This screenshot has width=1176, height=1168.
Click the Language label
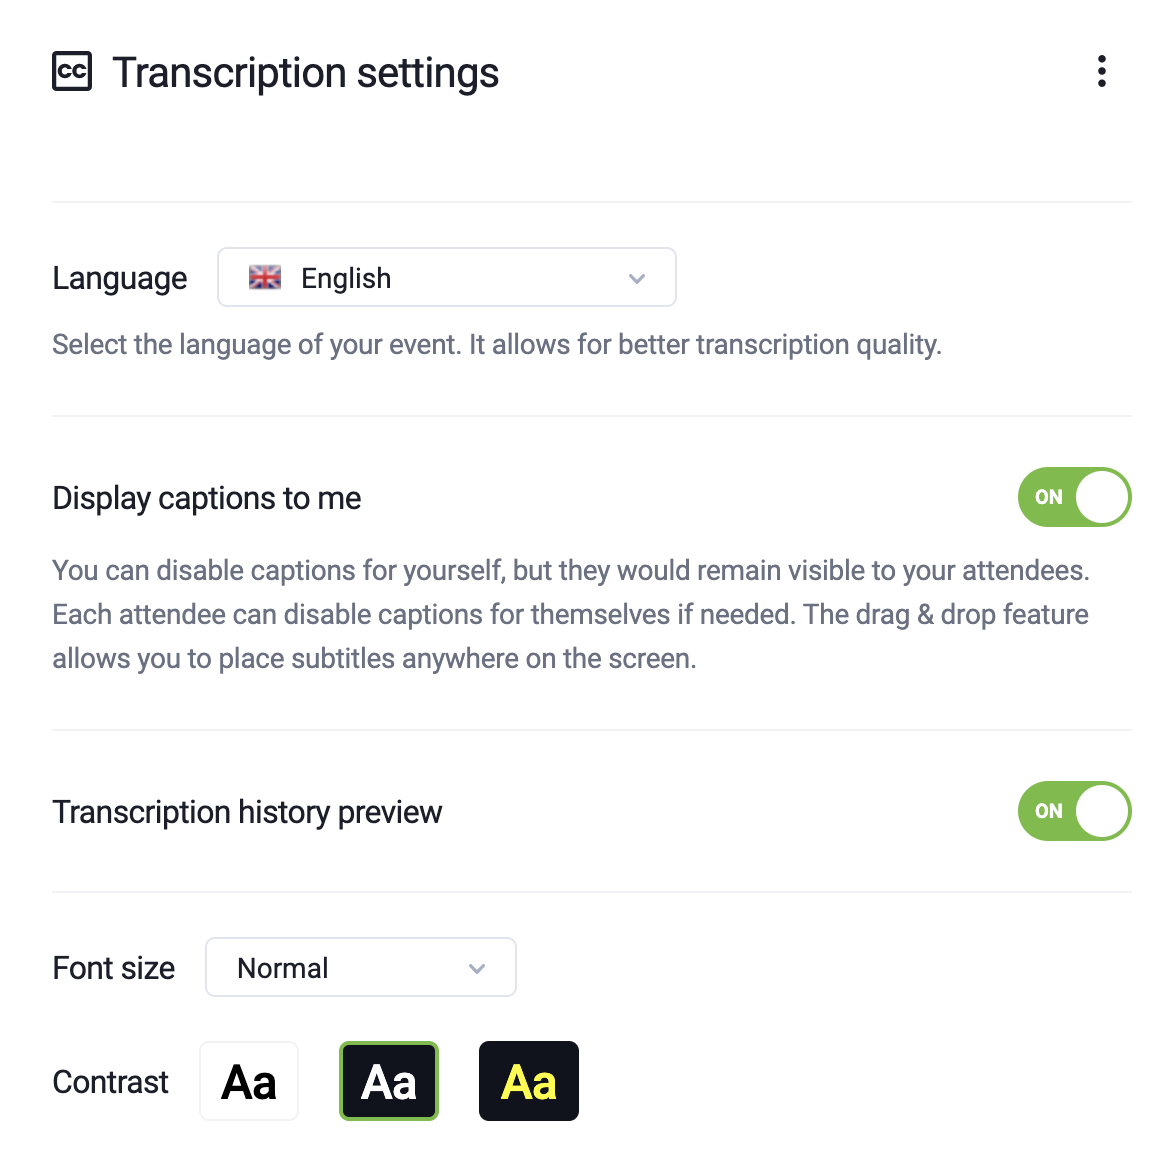pyautogui.click(x=119, y=278)
